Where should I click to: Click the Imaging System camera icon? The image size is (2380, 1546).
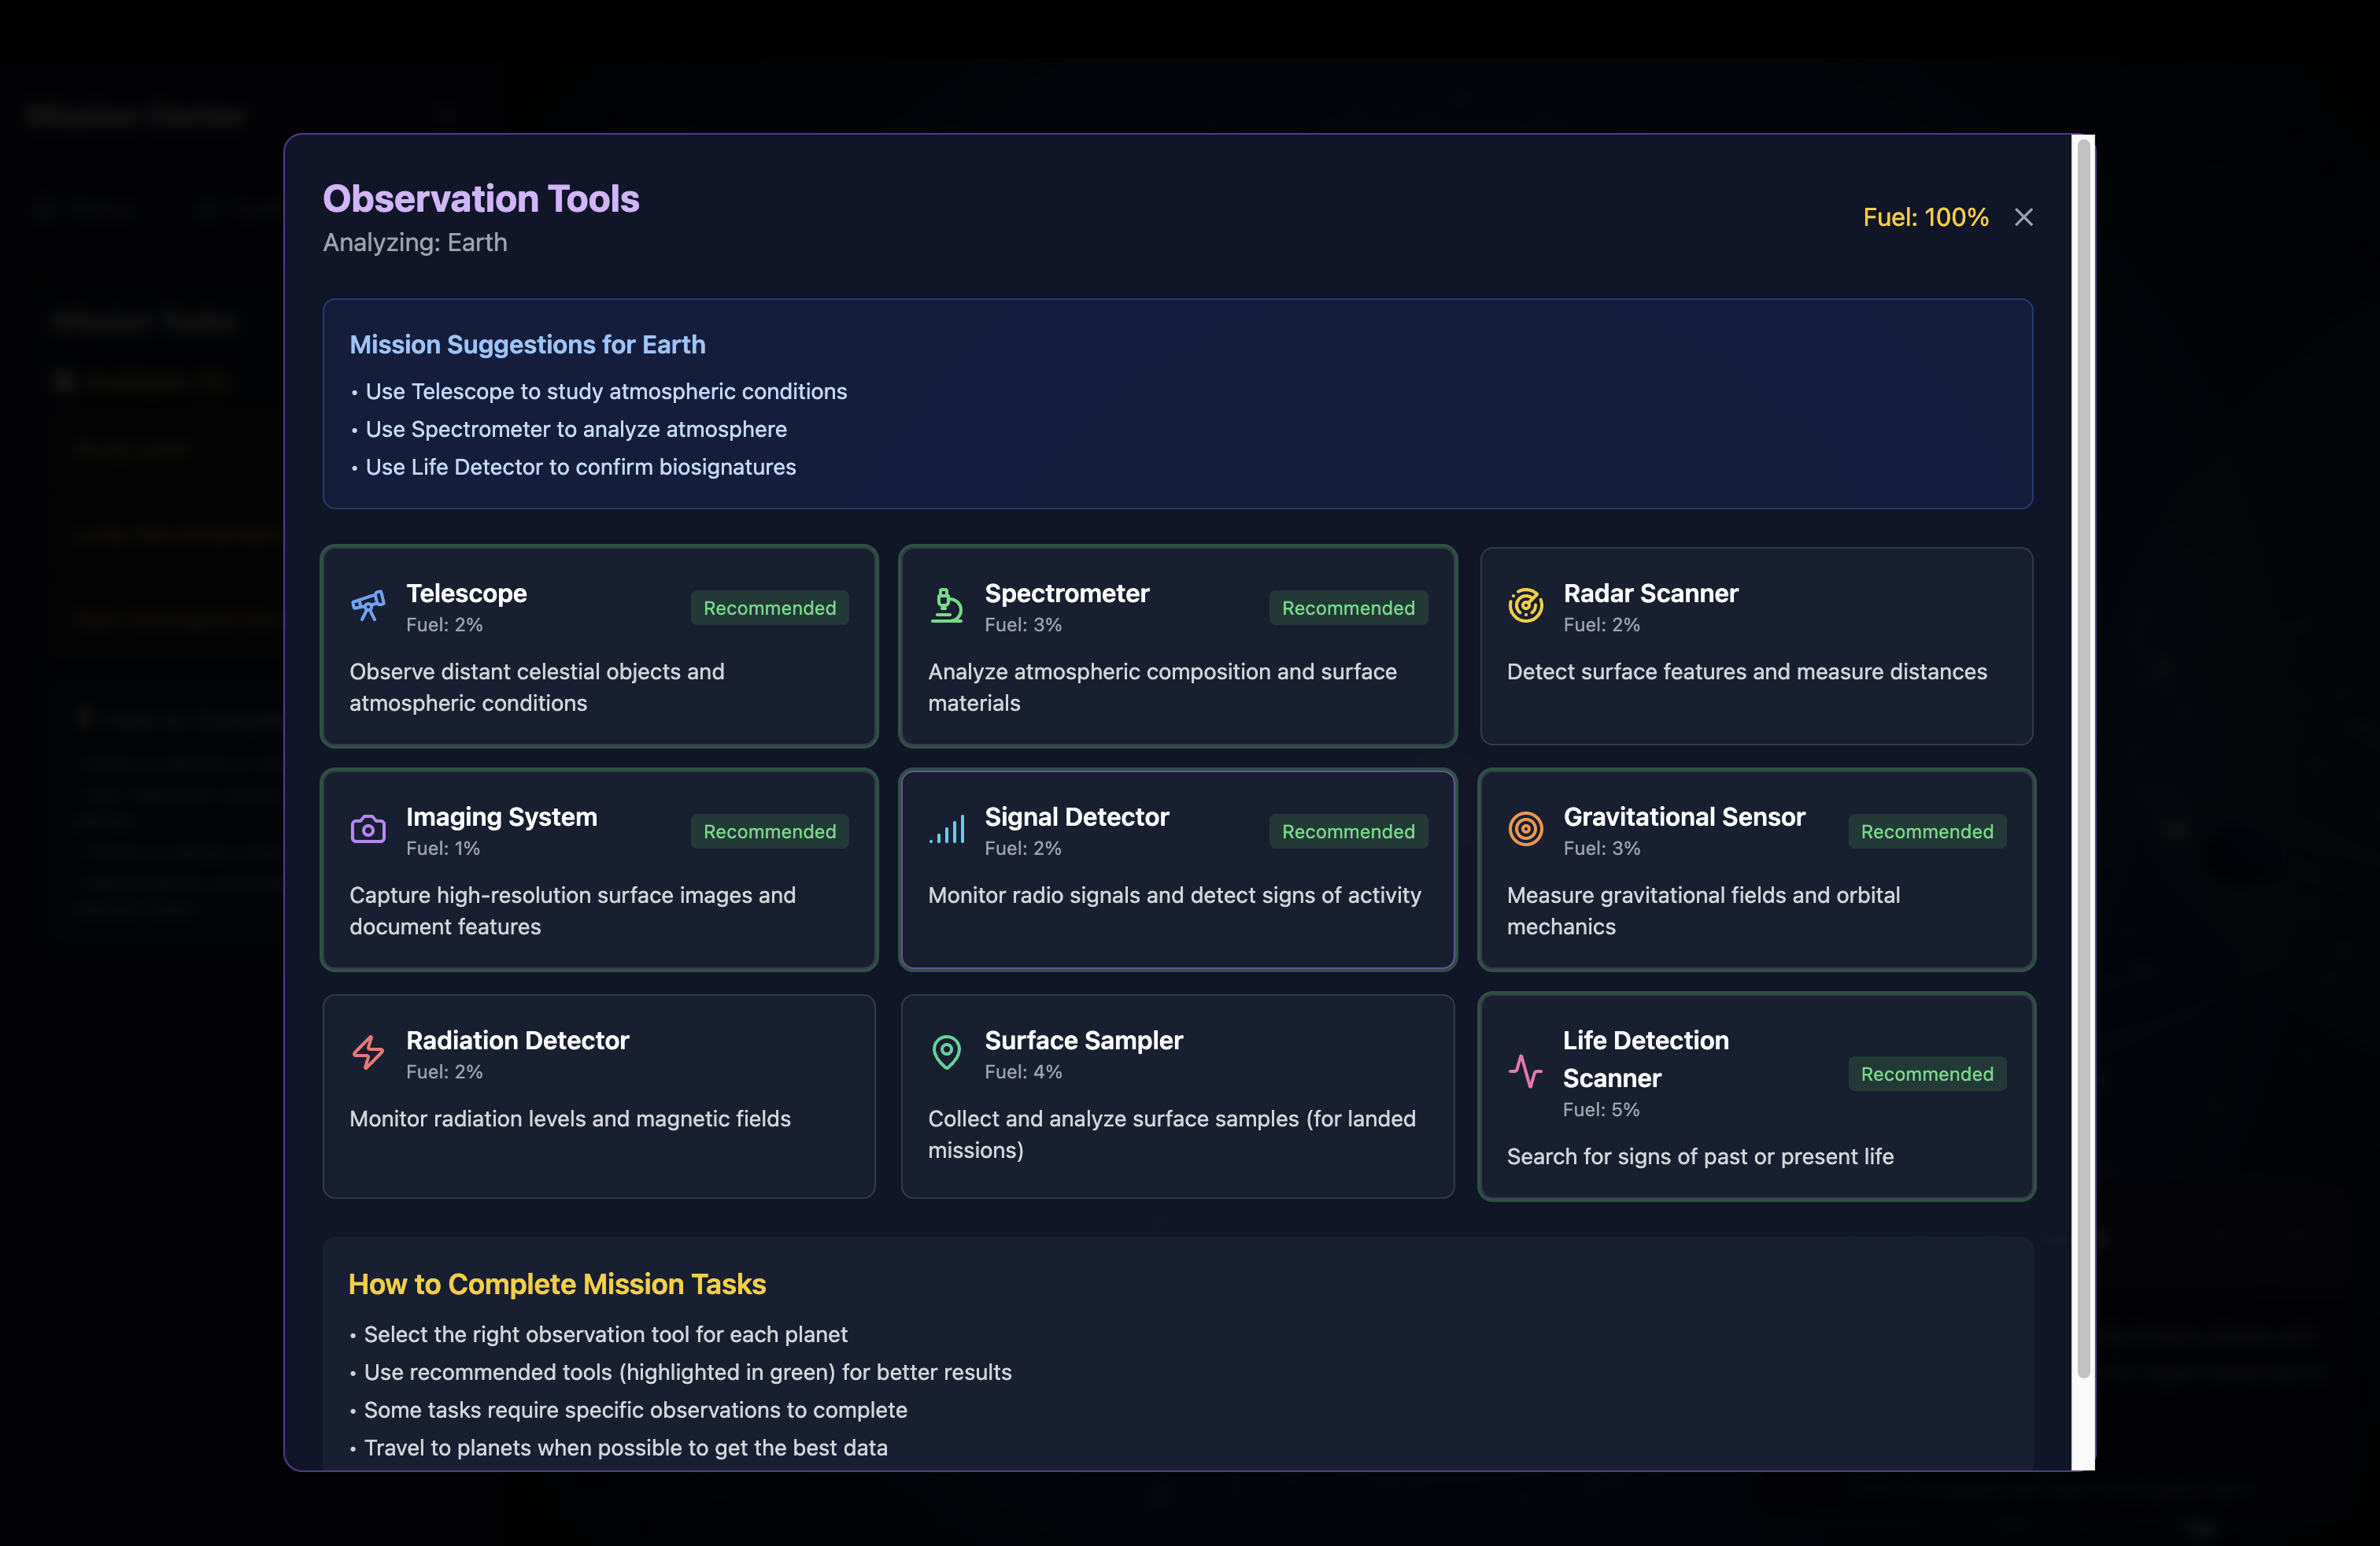click(x=368, y=829)
